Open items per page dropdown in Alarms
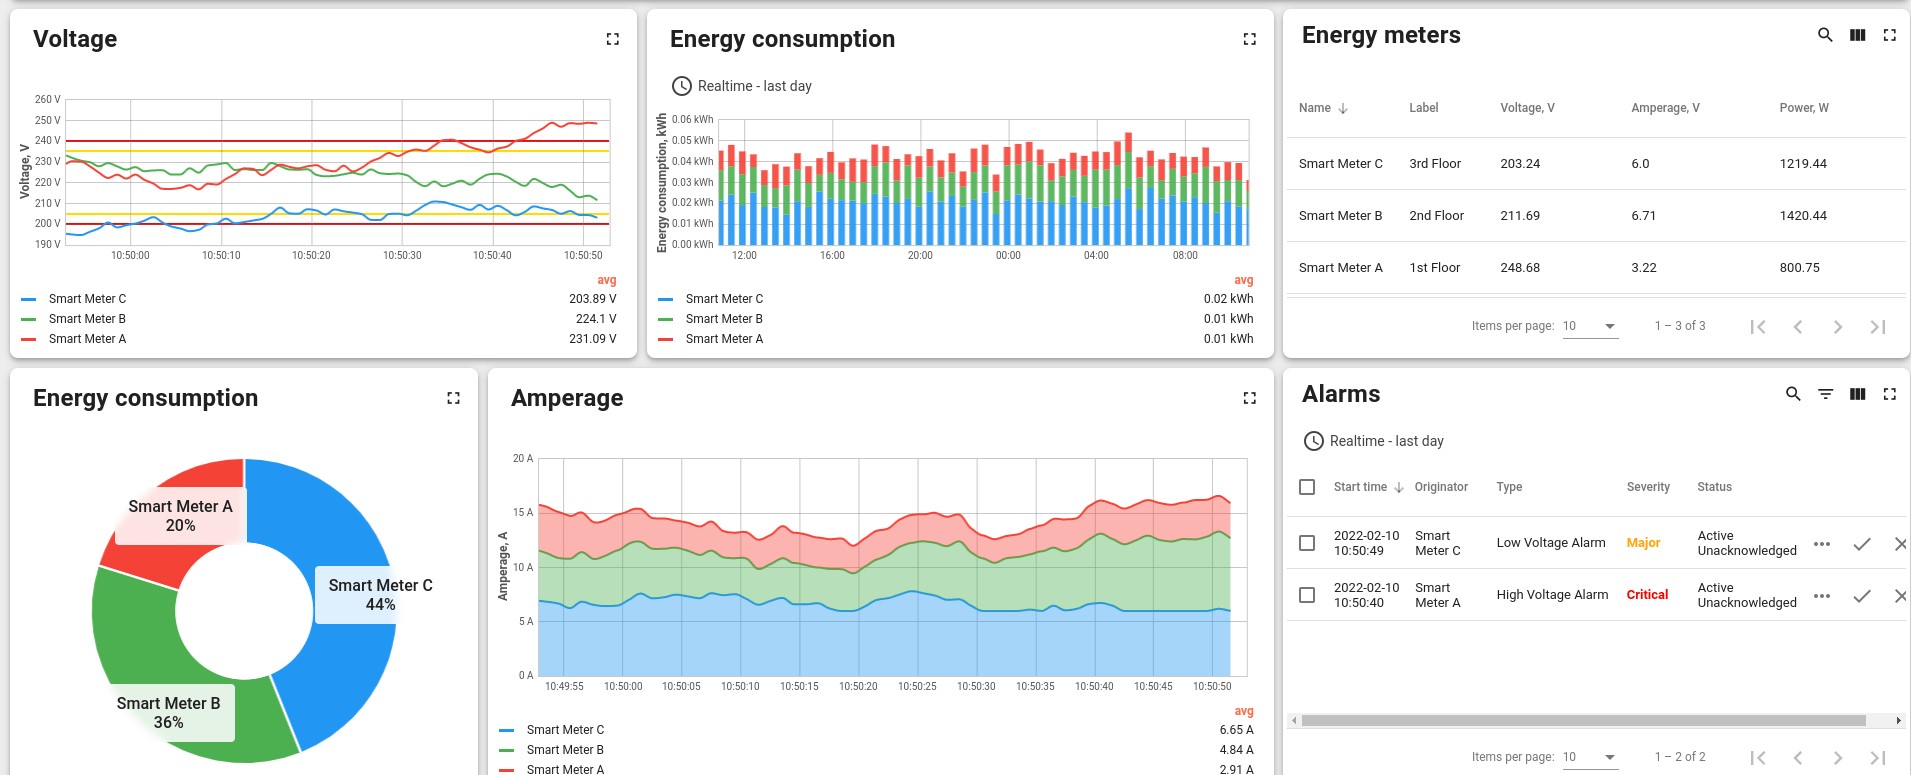This screenshot has height=775, width=1911. [1590, 757]
